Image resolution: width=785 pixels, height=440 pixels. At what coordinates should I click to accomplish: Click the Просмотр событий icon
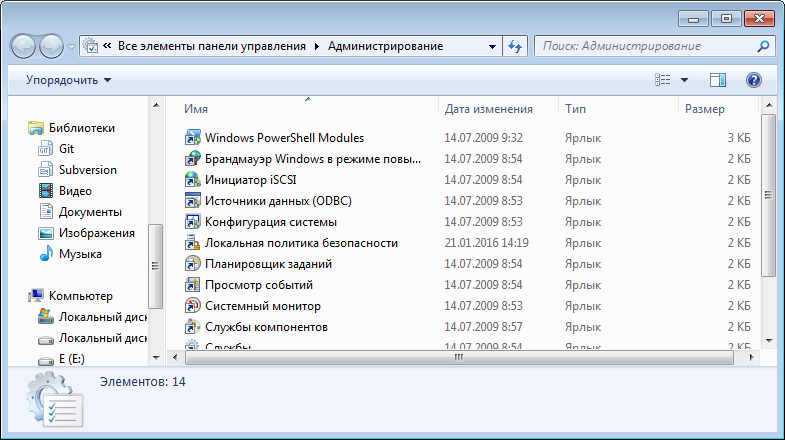point(192,285)
